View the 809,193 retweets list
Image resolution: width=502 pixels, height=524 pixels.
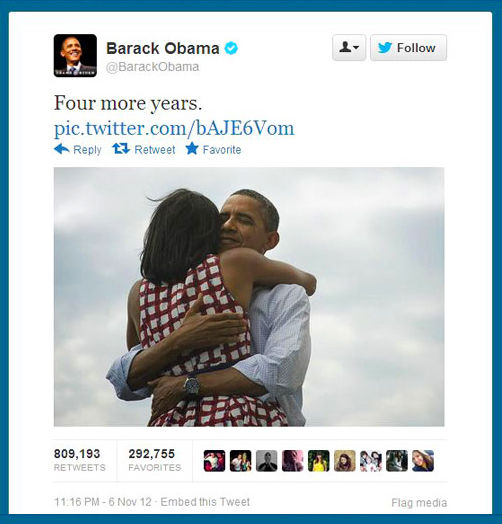pos(80,460)
